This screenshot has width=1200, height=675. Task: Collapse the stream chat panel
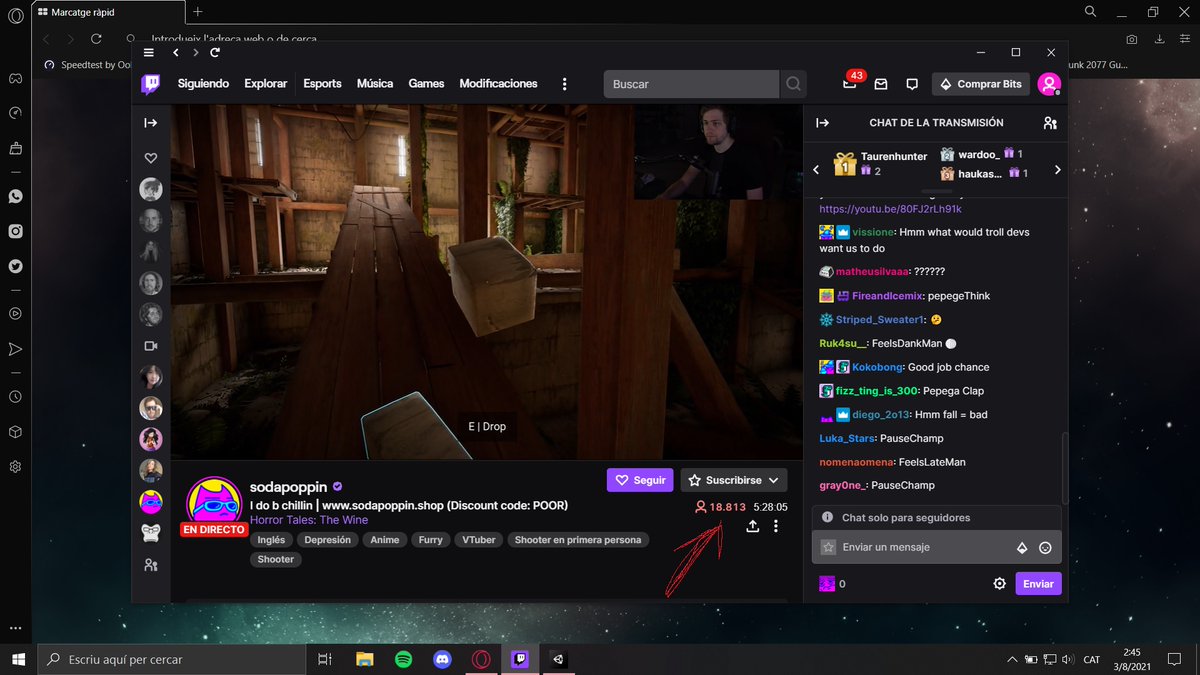tap(822, 123)
